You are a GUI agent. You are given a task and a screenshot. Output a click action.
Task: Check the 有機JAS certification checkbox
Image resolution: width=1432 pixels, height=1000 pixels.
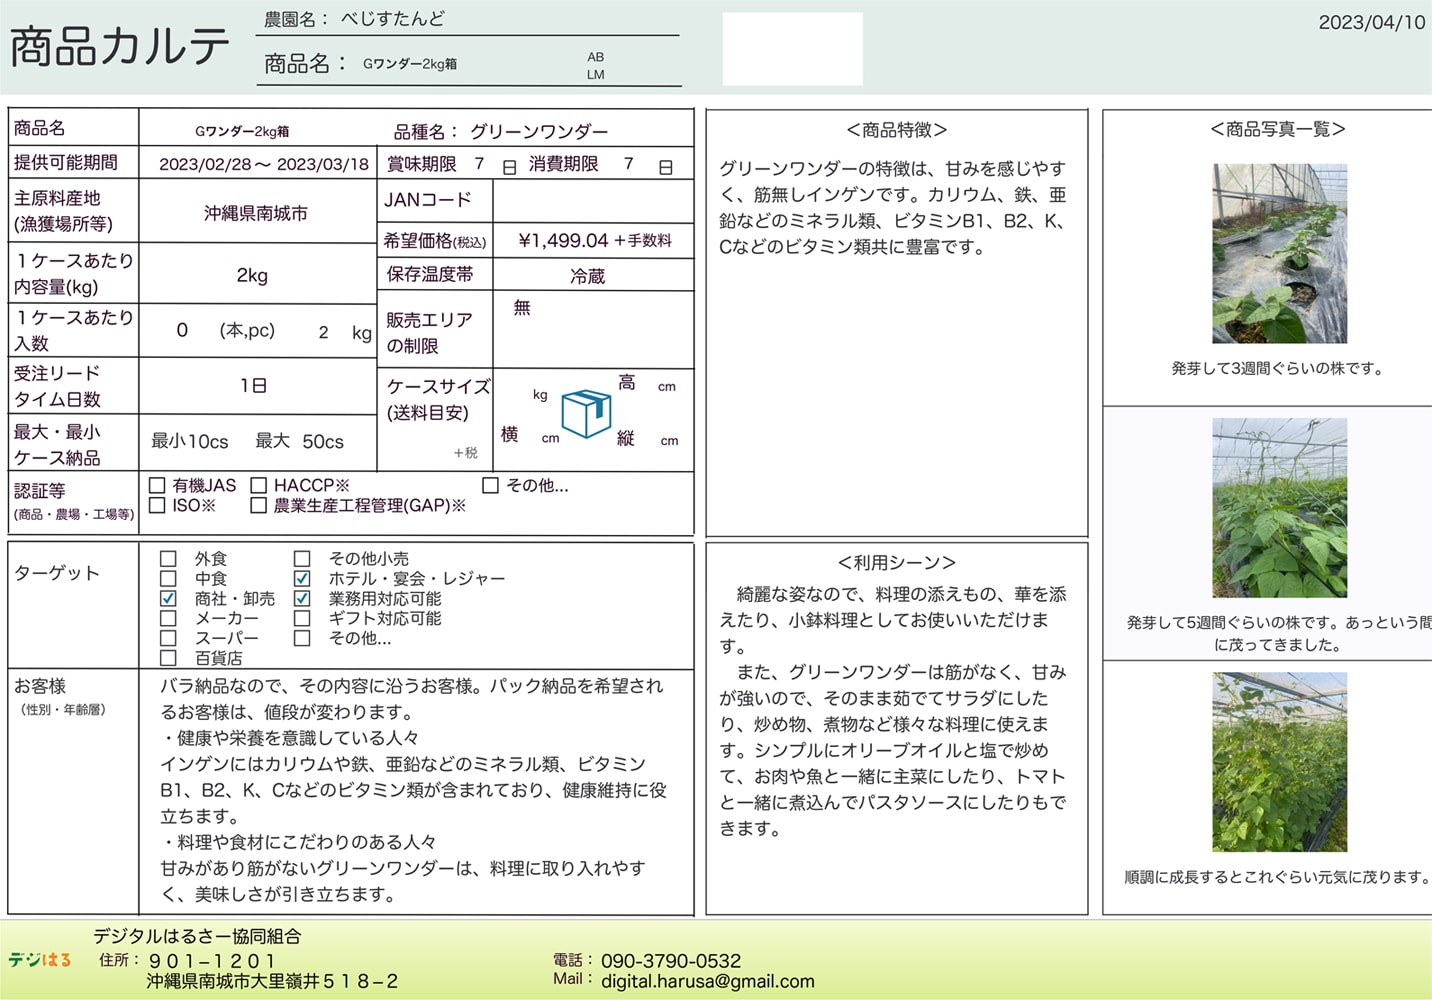click(x=157, y=486)
